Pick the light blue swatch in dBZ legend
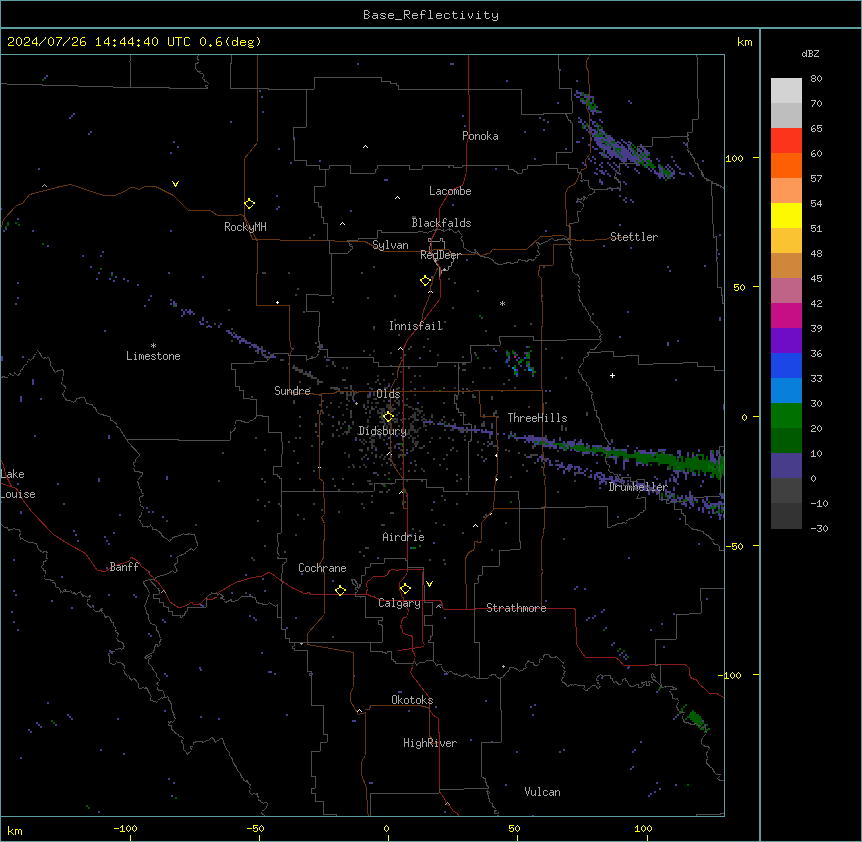 point(786,390)
